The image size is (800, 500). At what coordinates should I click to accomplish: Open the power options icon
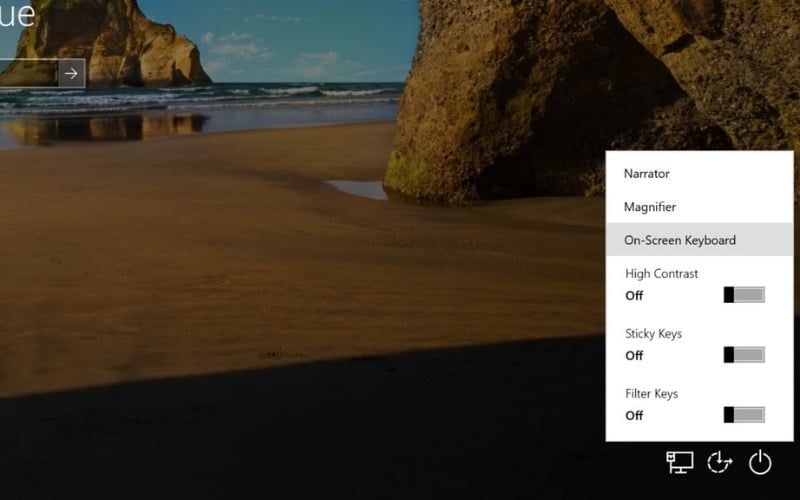pos(761,462)
